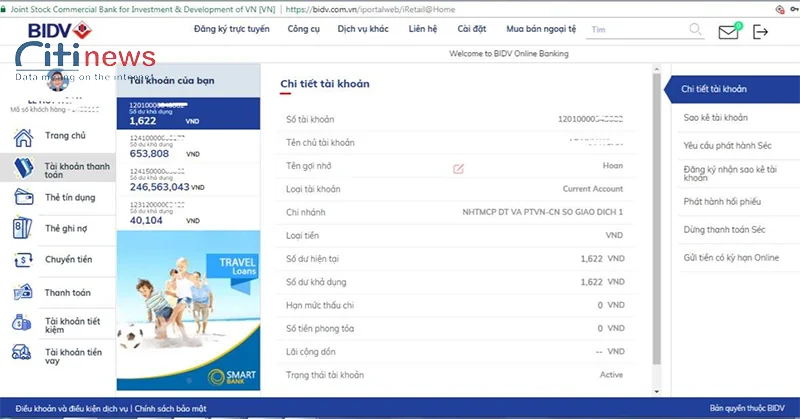Click the scrollbar up arrow

[657, 69]
